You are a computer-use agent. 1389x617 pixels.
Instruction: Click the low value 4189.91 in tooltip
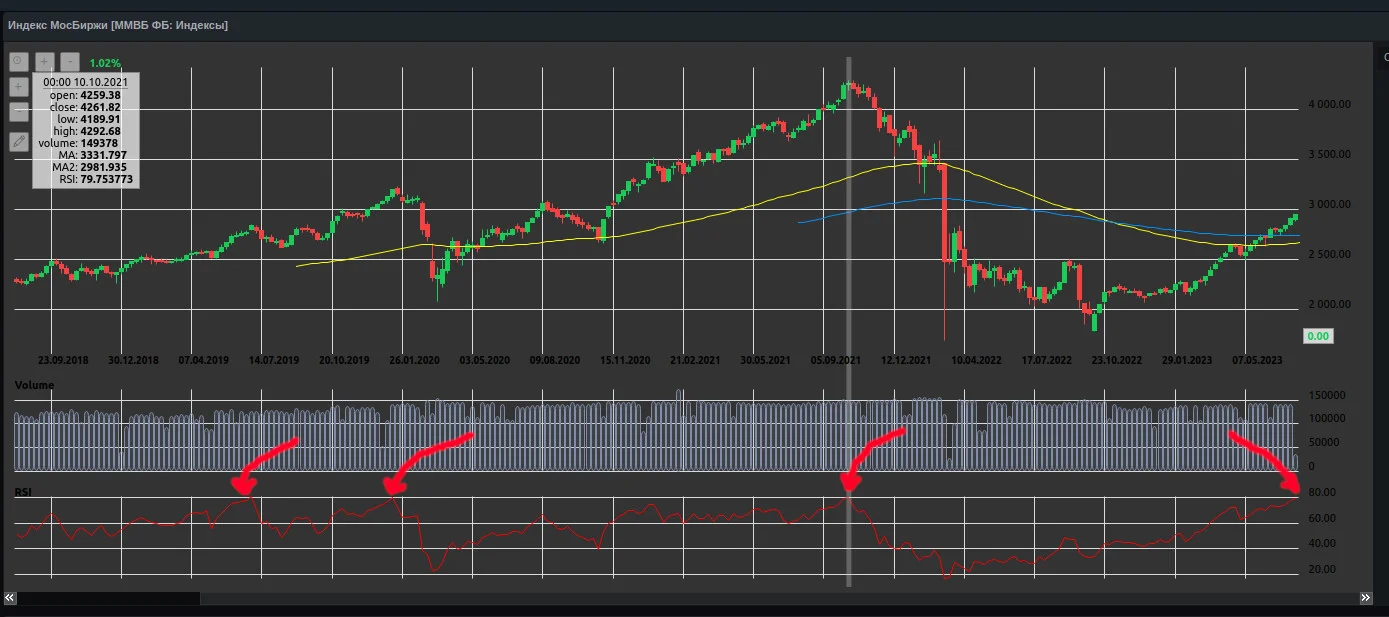101,119
